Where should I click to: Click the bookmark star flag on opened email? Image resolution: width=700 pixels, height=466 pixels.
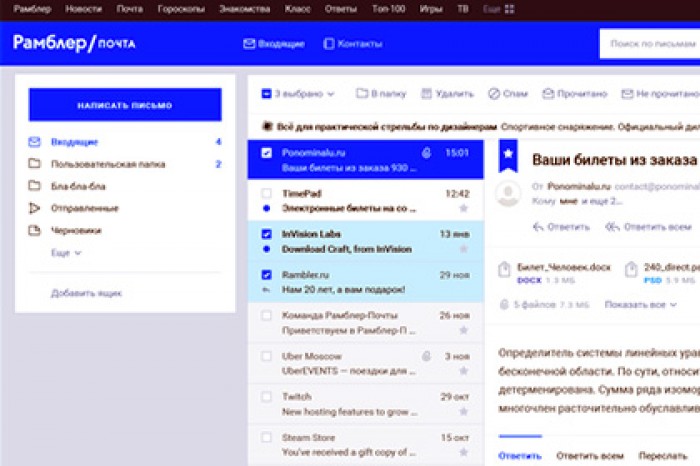pyautogui.click(x=508, y=155)
